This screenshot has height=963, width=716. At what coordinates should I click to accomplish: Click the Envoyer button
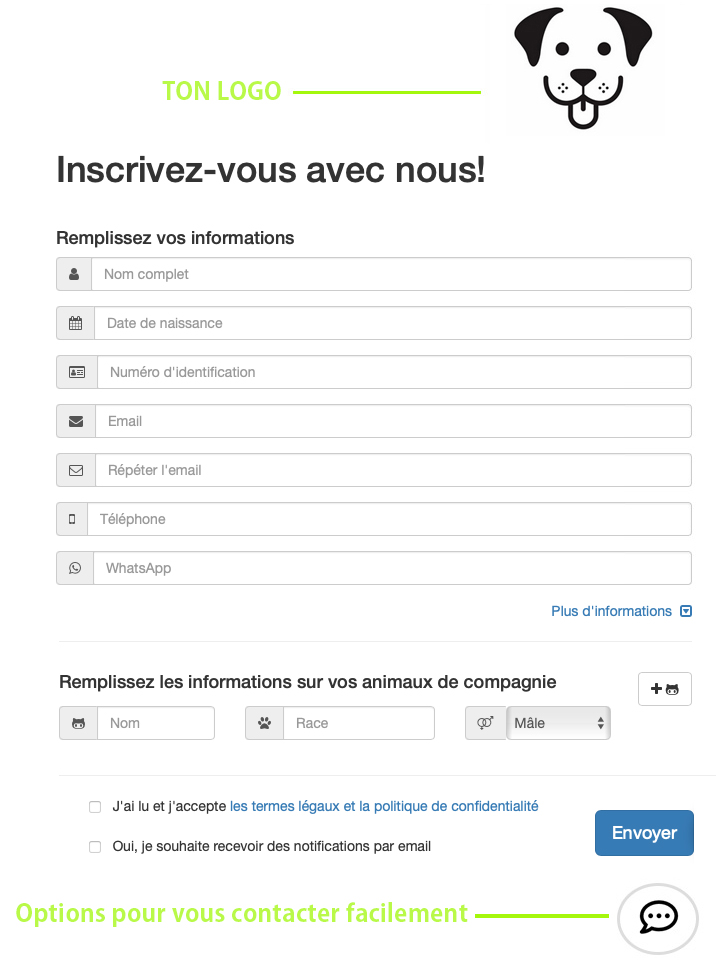click(x=644, y=833)
